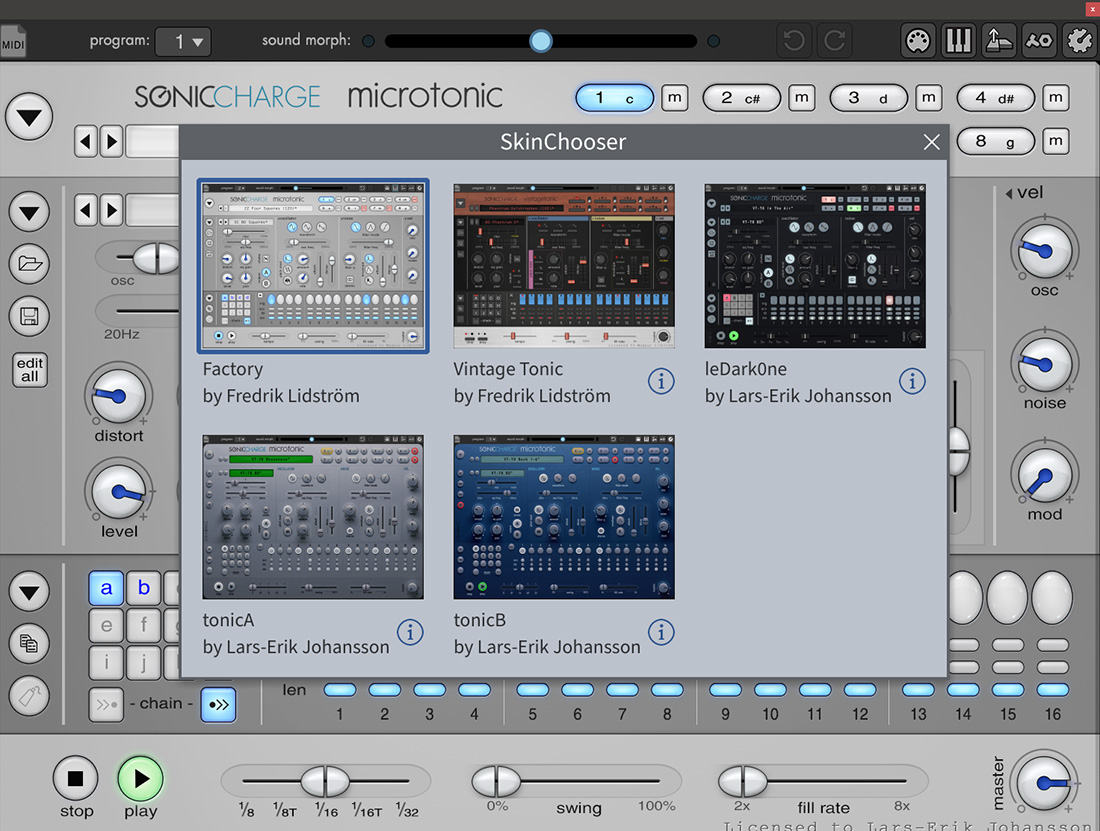Open the settings gear icon
Viewport: 1100px width, 831px height.
click(x=1080, y=41)
